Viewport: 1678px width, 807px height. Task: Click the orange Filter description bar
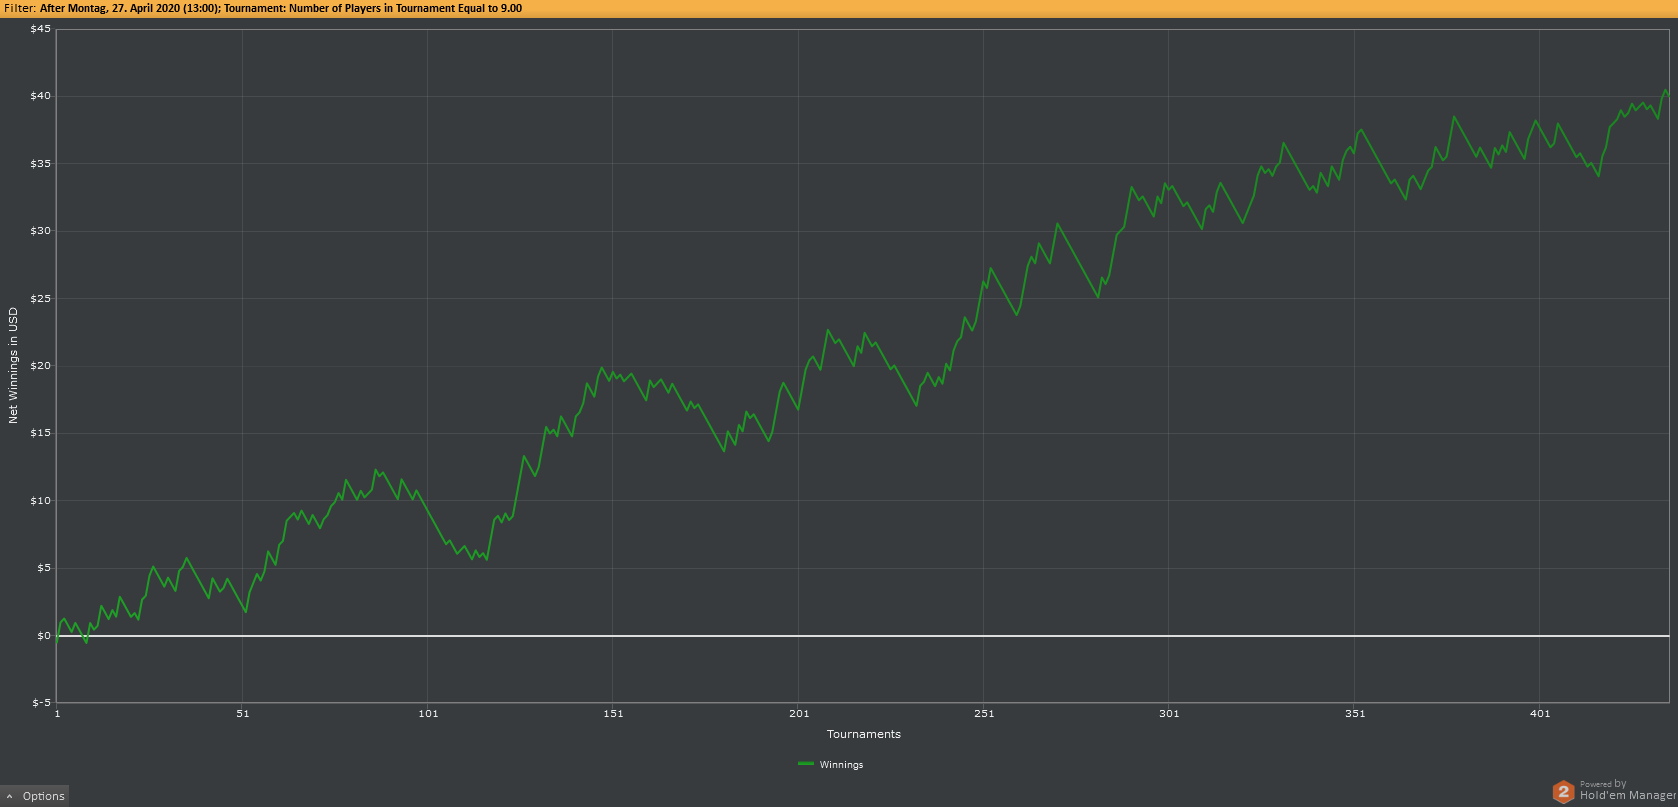[x=839, y=8]
